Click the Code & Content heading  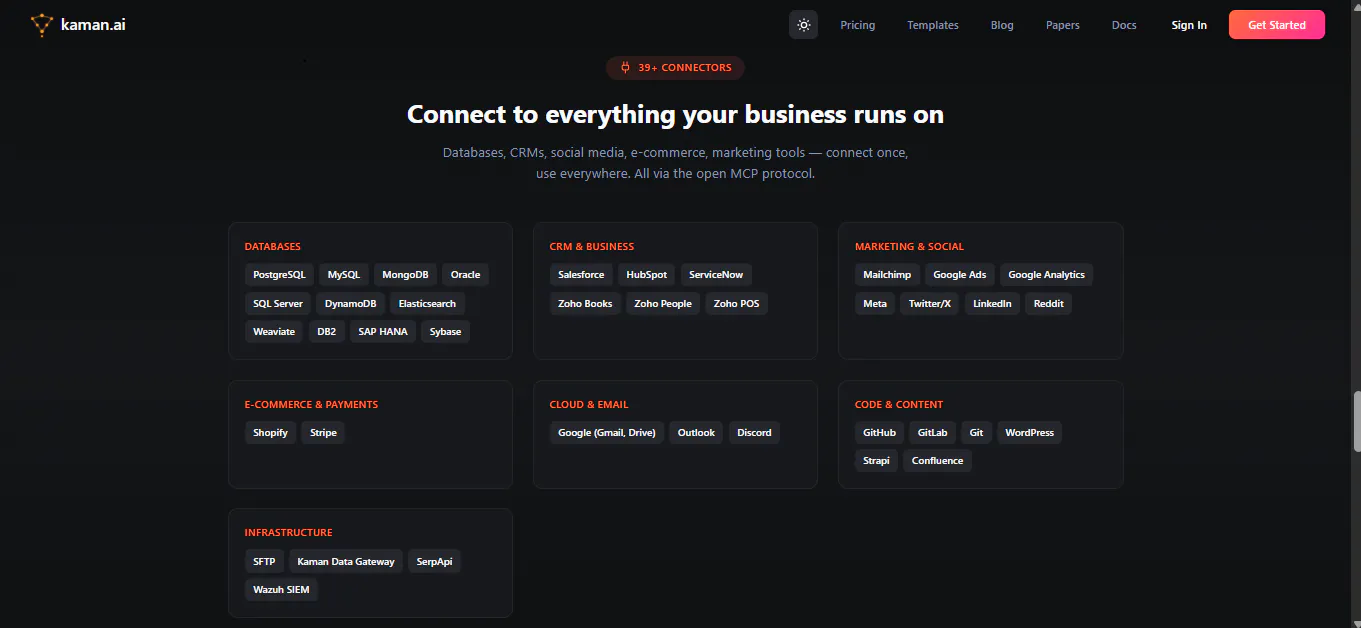(x=899, y=405)
